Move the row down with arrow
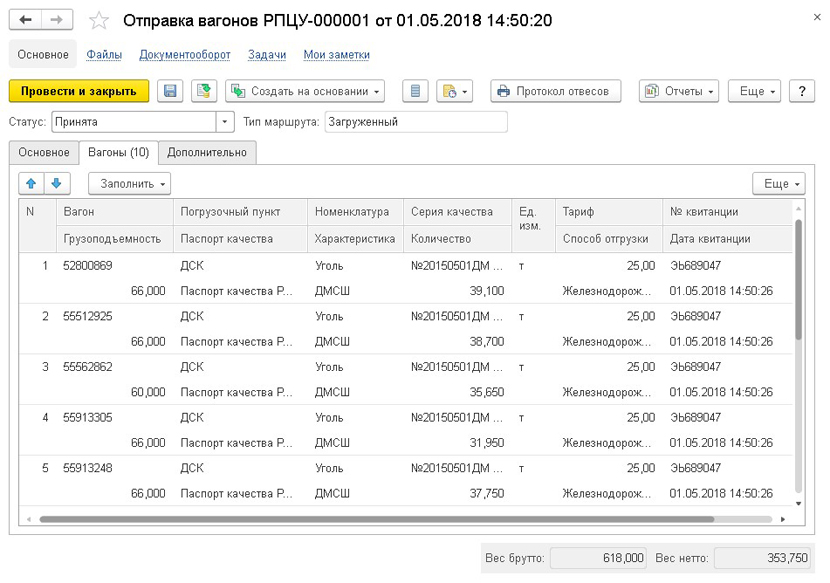830x583 pixels. pyautogui.click(x=57, y=184)
